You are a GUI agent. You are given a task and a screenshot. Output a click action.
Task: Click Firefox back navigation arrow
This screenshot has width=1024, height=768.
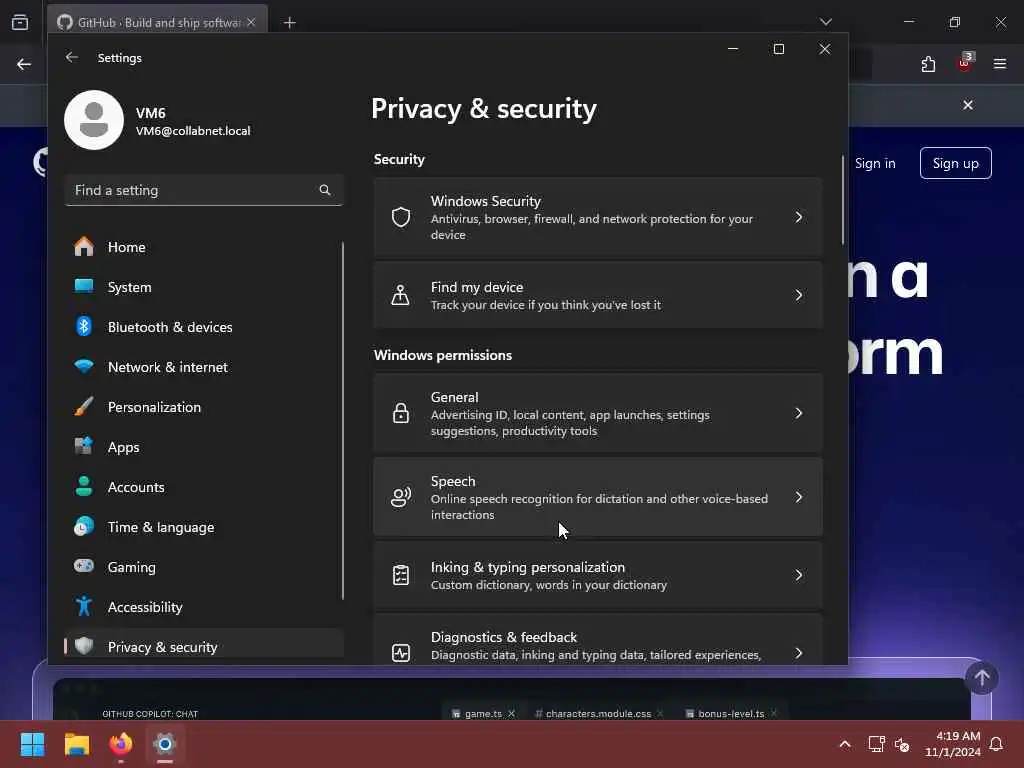coord(24,64)
